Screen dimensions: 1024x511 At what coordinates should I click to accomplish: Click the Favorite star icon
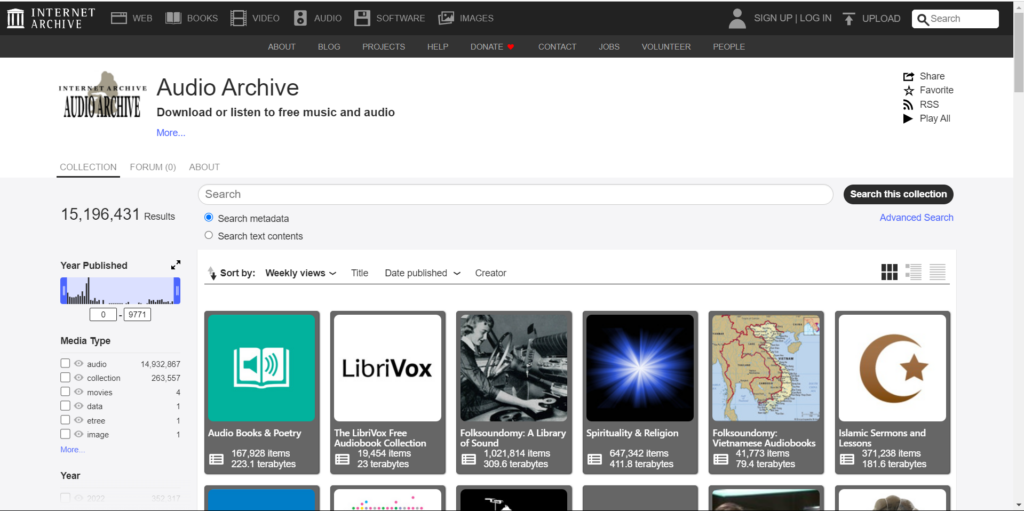tap(908, 90)
